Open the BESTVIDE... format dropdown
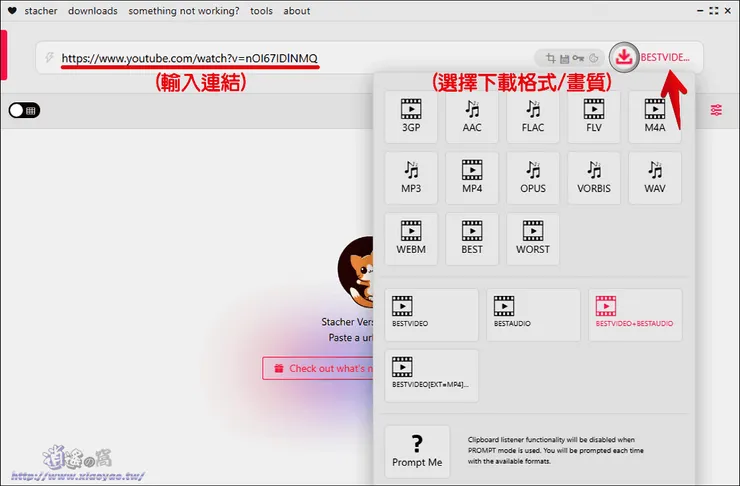The width and height of the screenshot is (740, 486). tap(665, 58)
